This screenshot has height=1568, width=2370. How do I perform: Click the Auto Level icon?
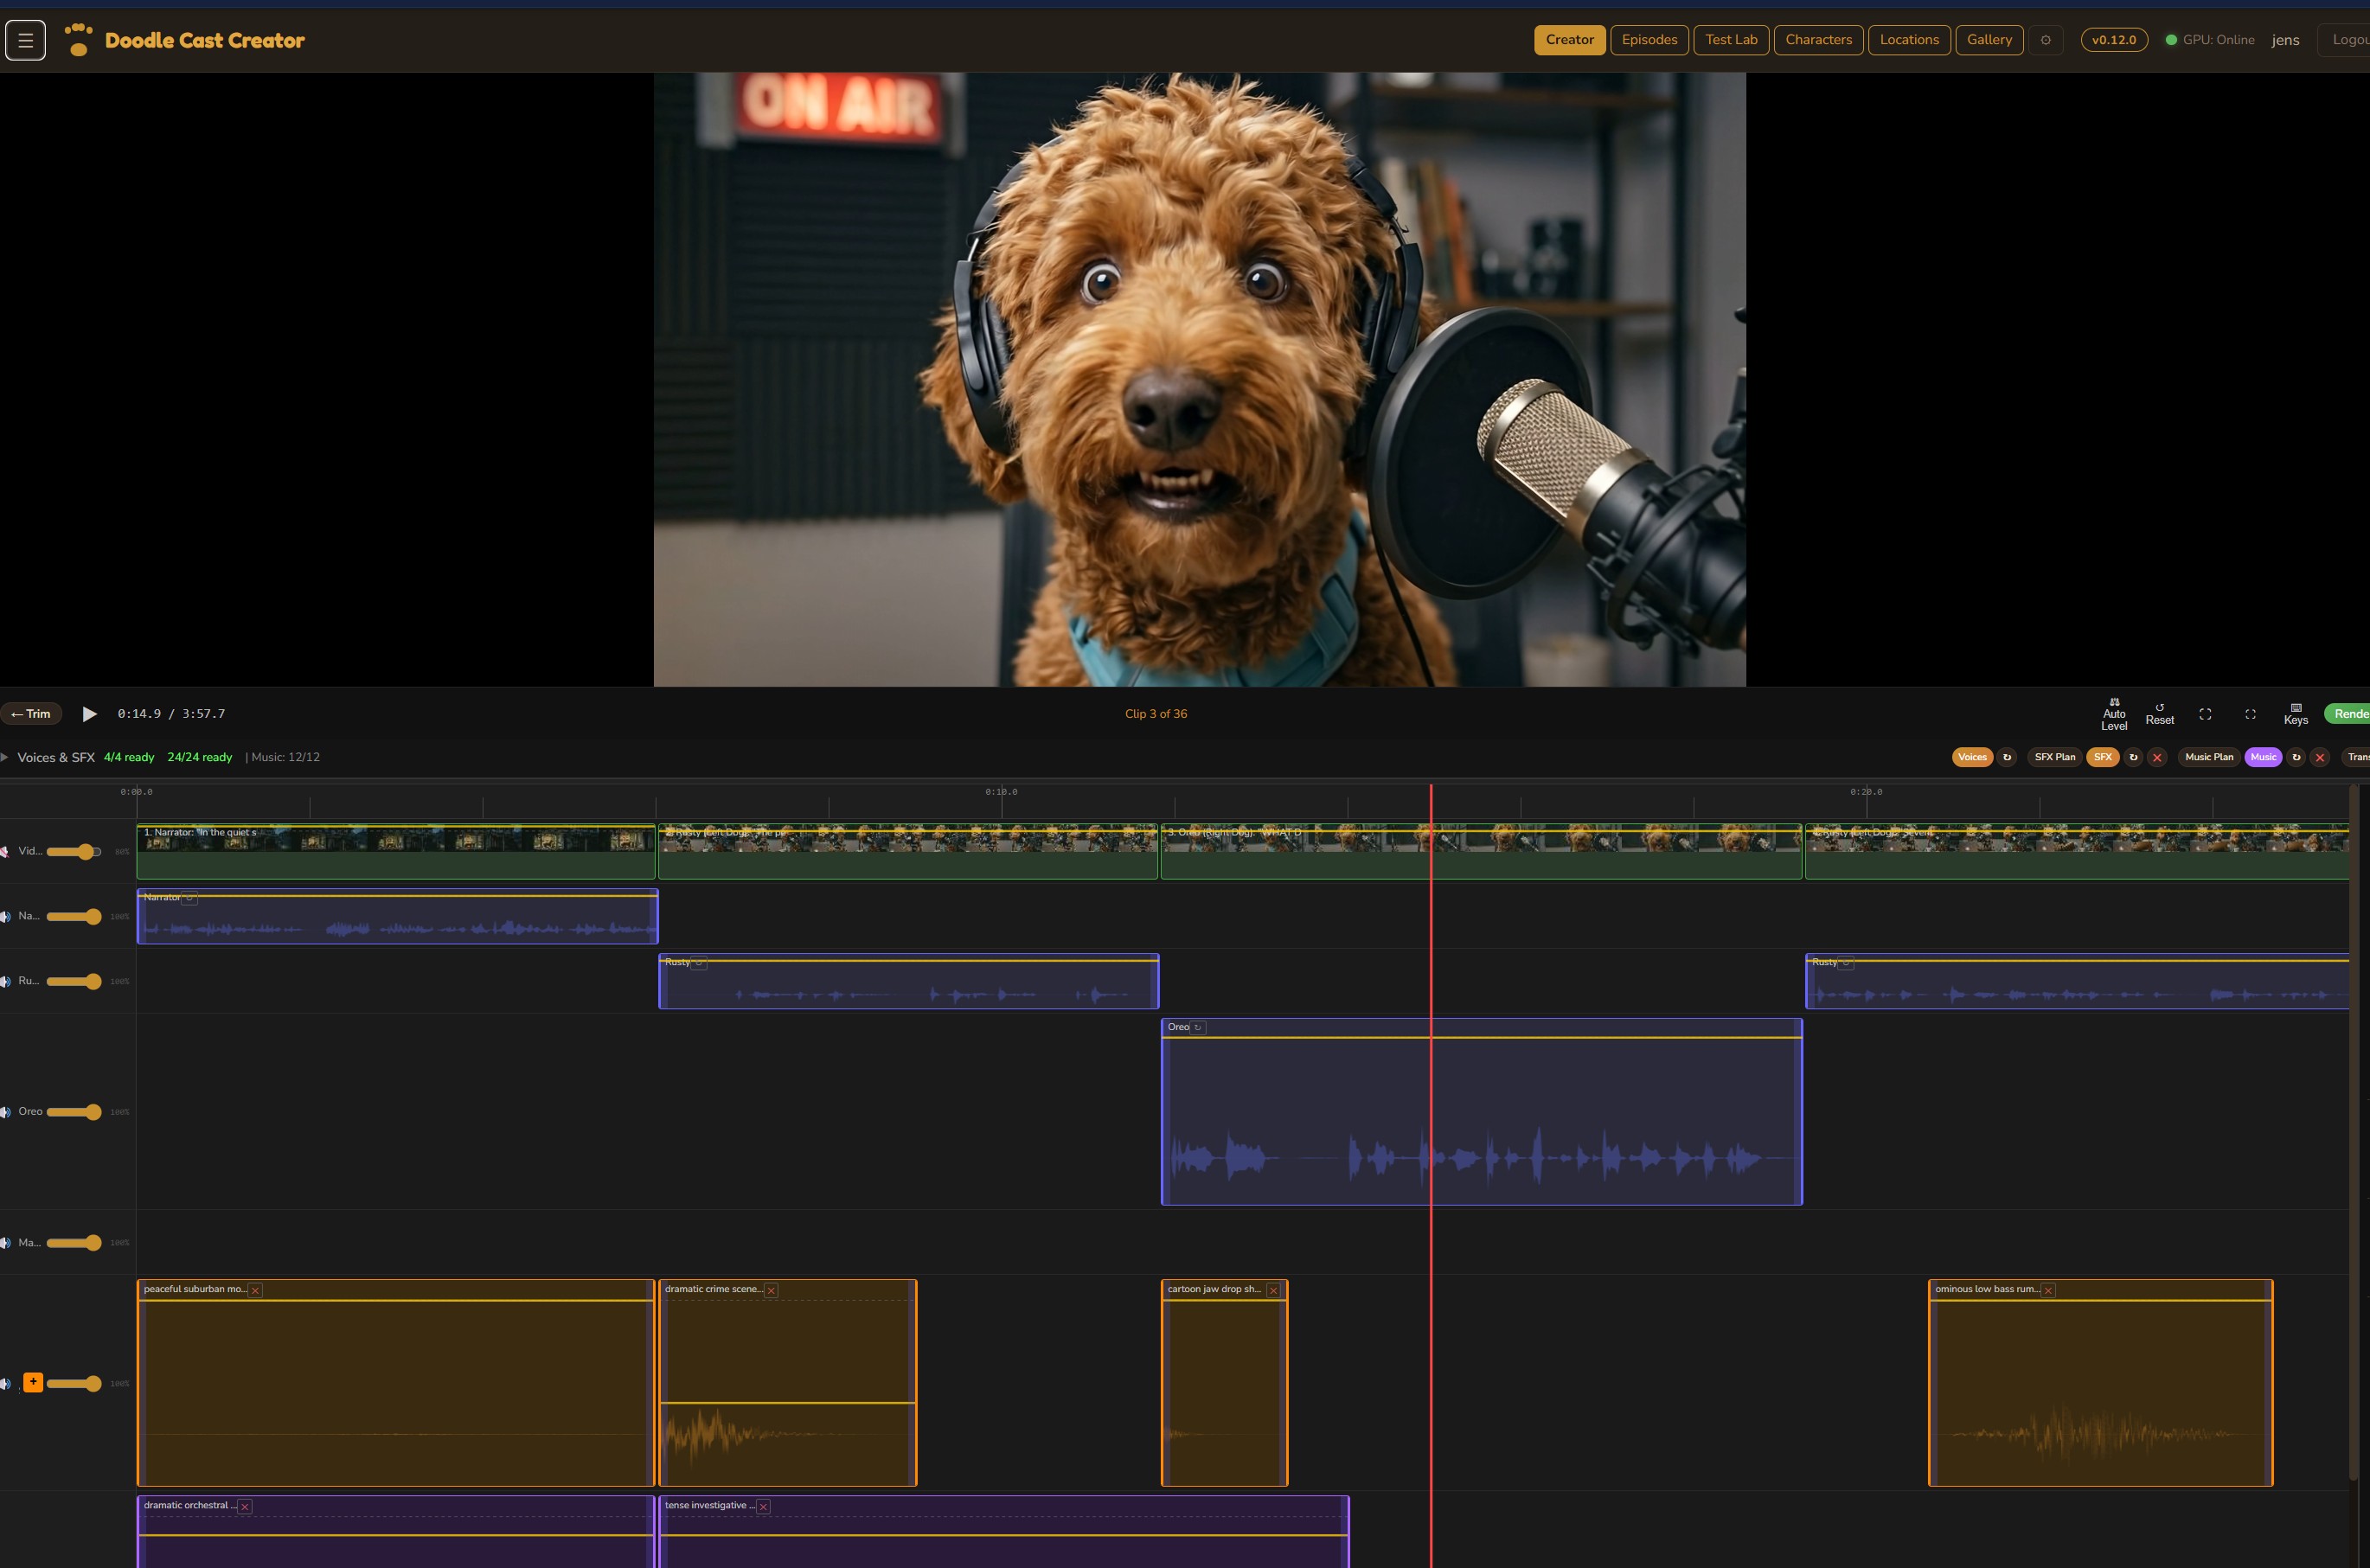(2115, 712)
